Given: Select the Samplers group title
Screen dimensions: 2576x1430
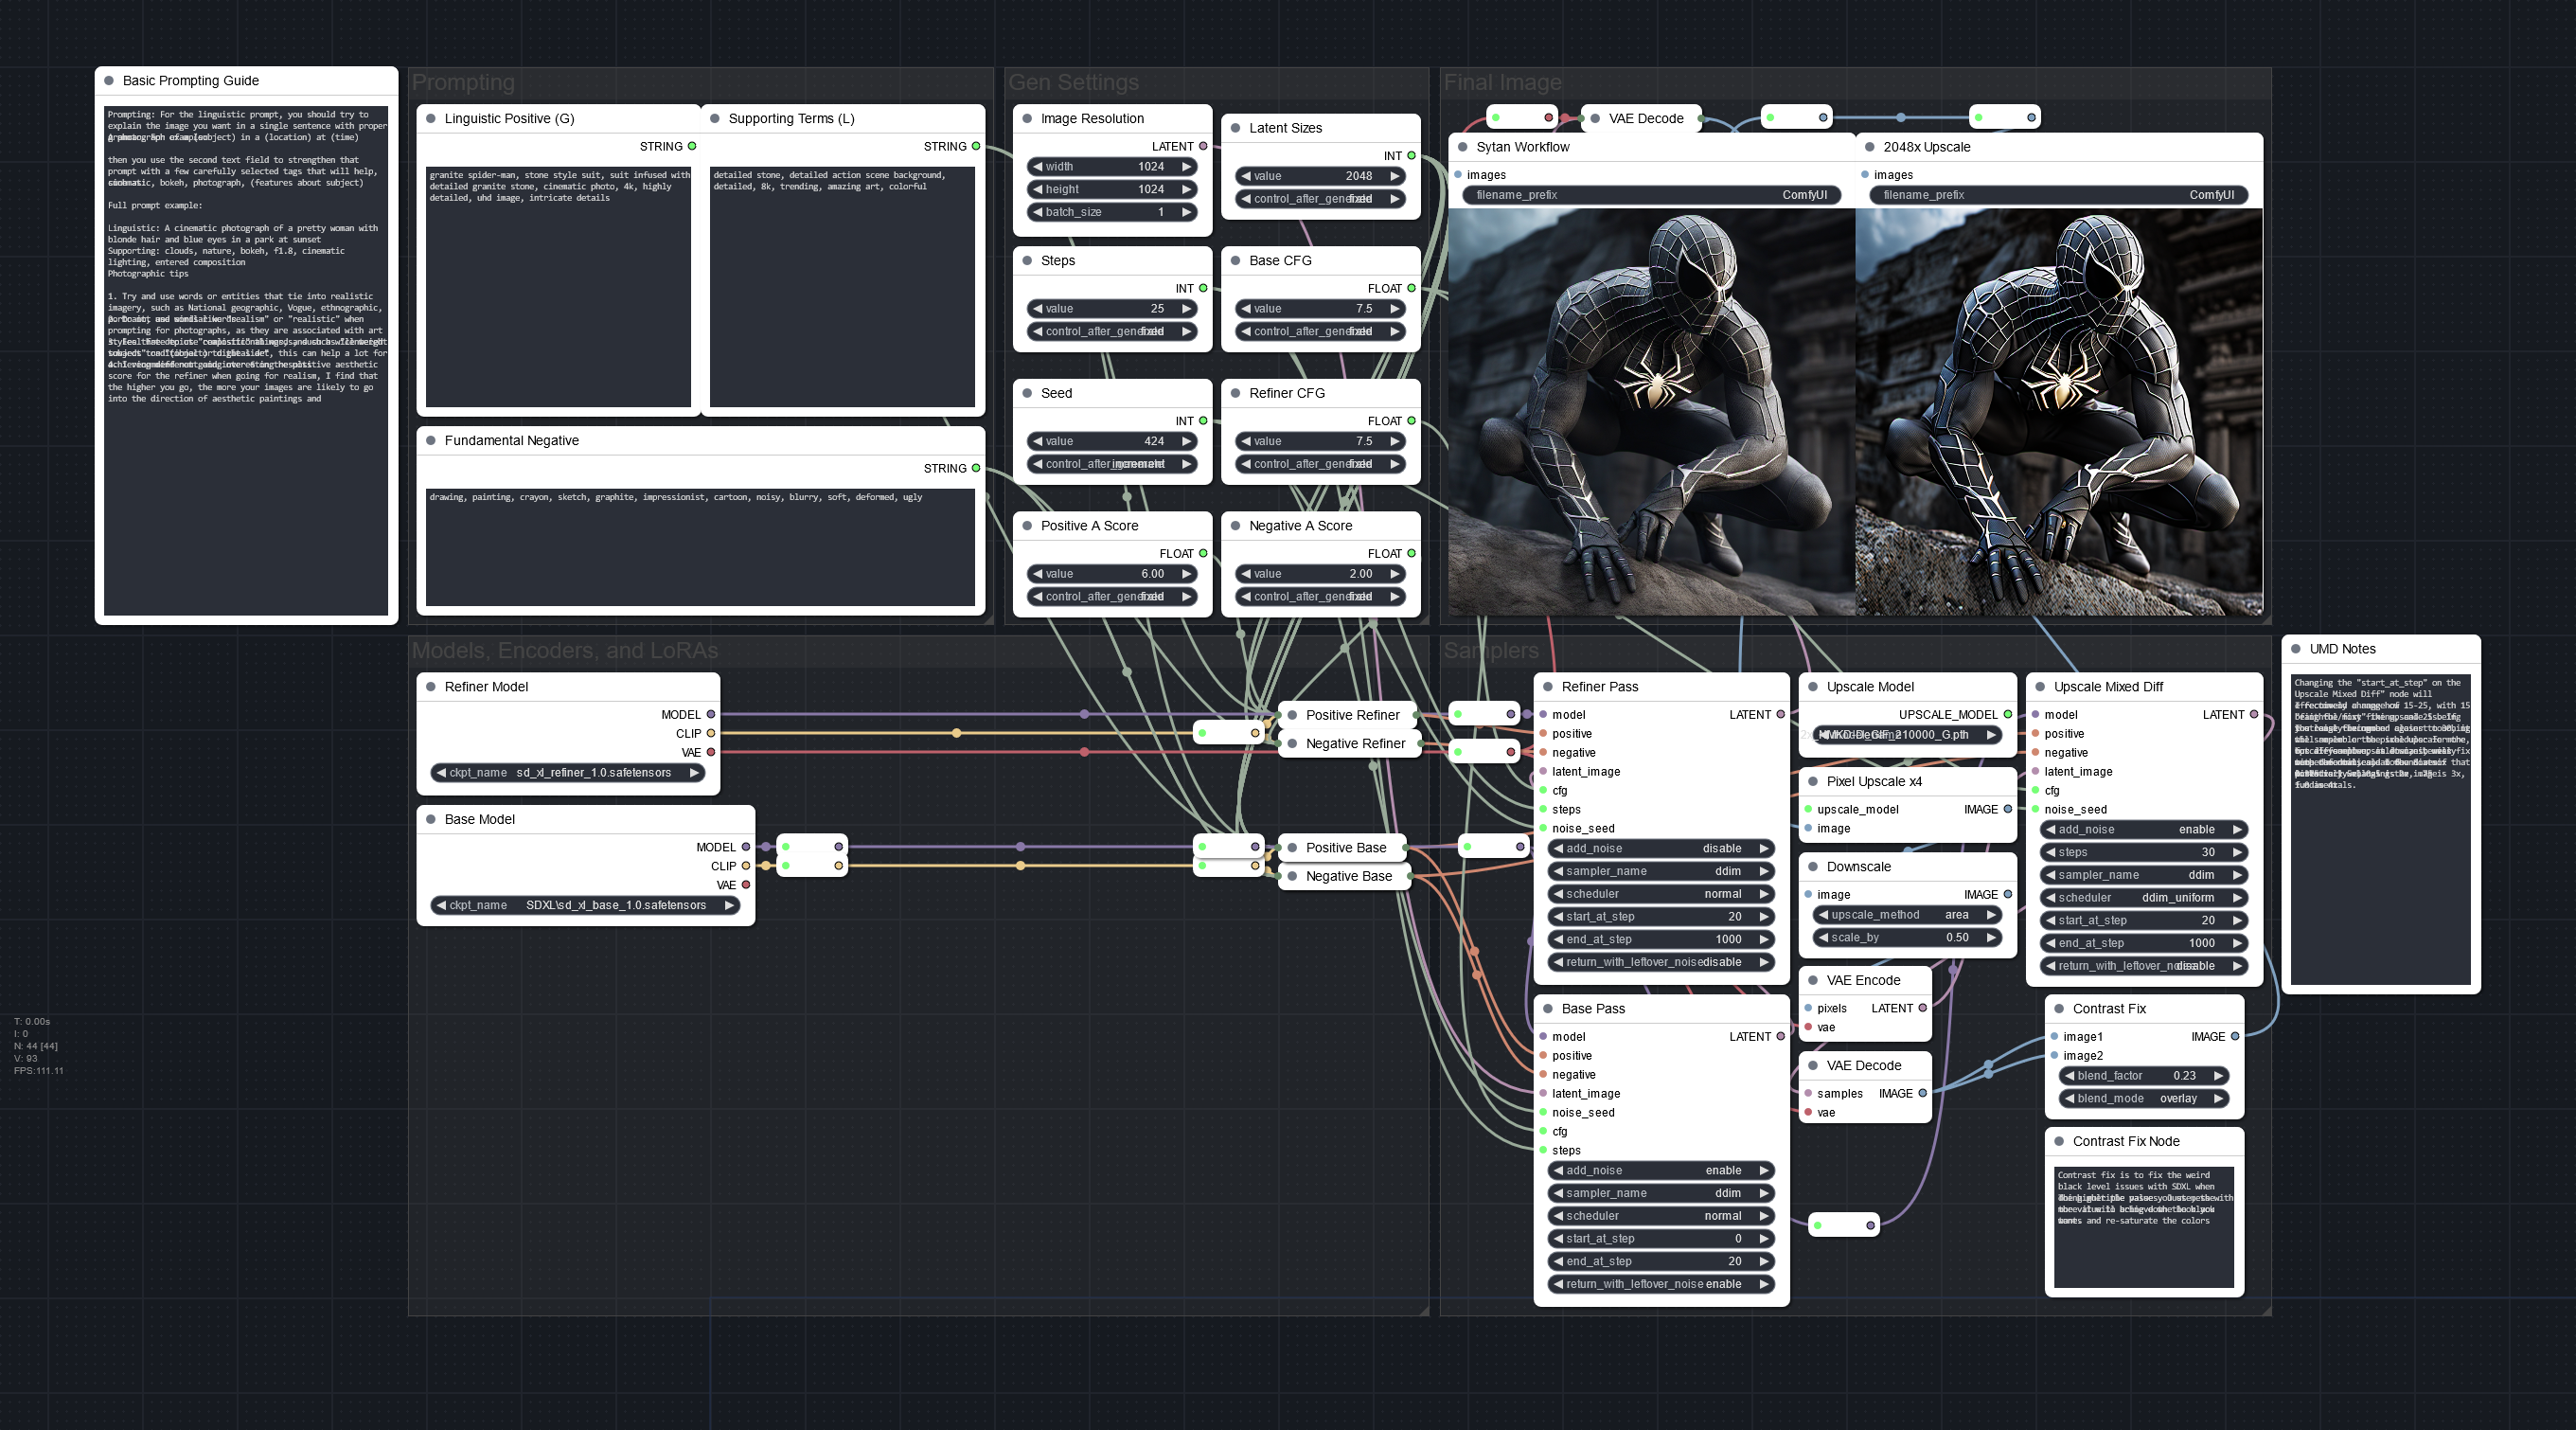Looking at the screenshot, I should tap(1490, 650).
